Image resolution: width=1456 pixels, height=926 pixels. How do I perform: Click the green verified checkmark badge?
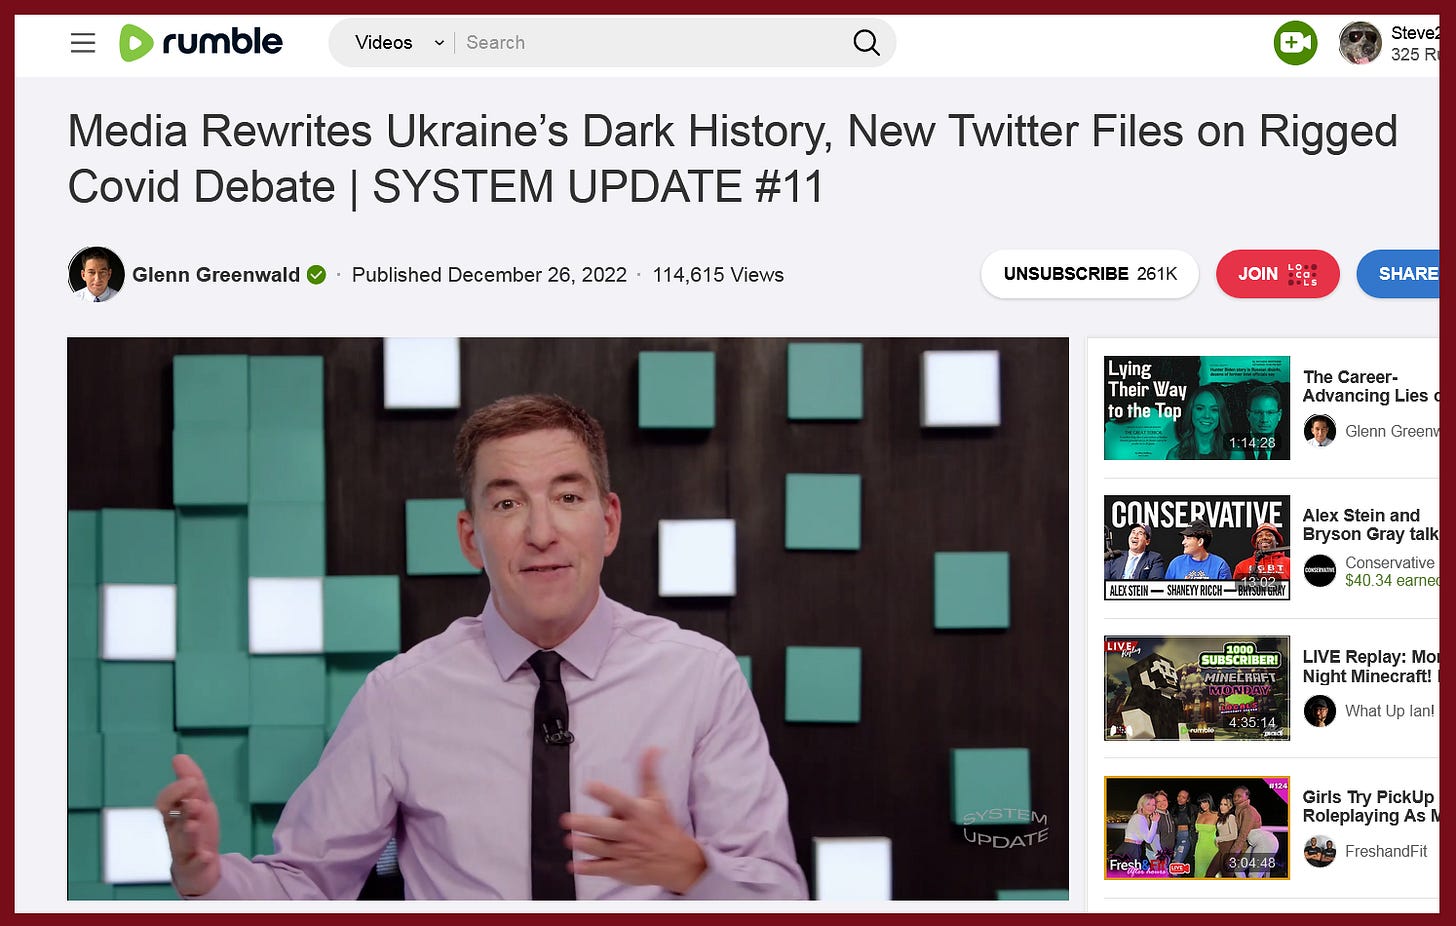pos(316,275)
